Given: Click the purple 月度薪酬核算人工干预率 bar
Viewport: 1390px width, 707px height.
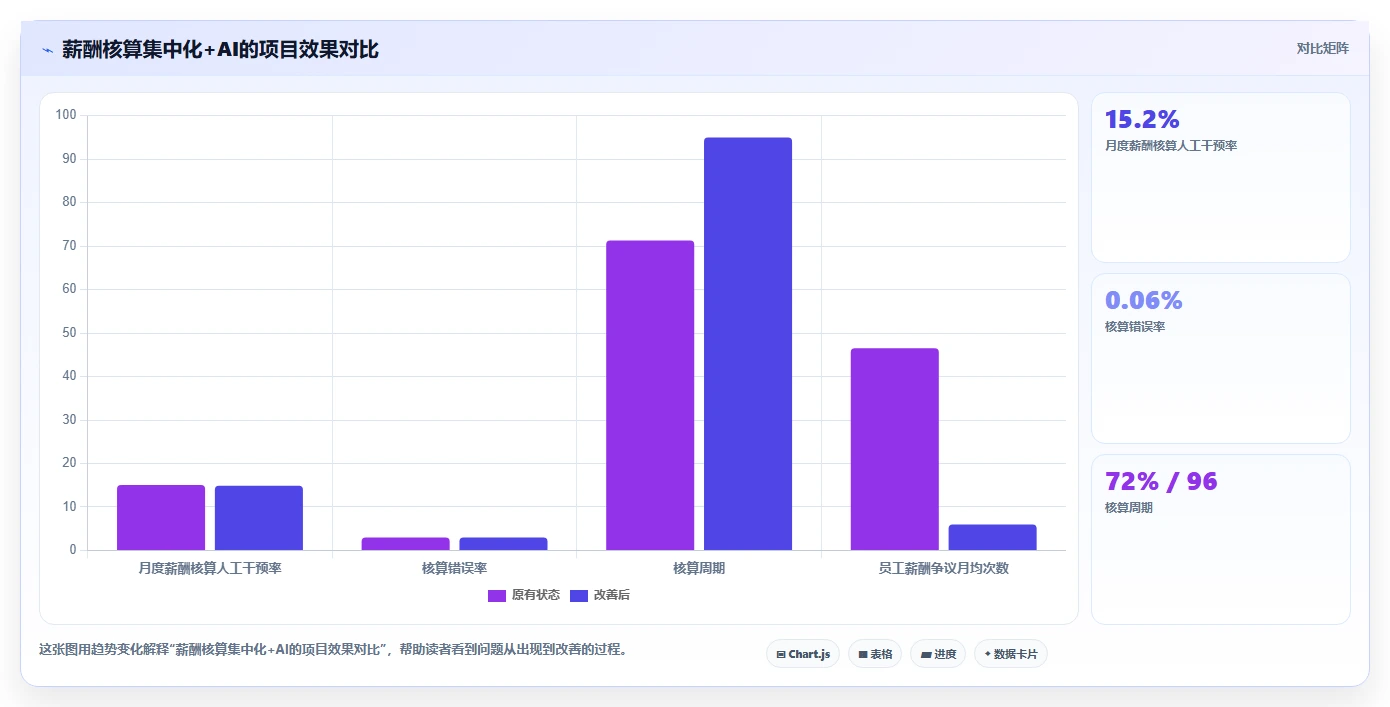Looking at the screenshot, I should pyautogui.click(x=161, y=517).
